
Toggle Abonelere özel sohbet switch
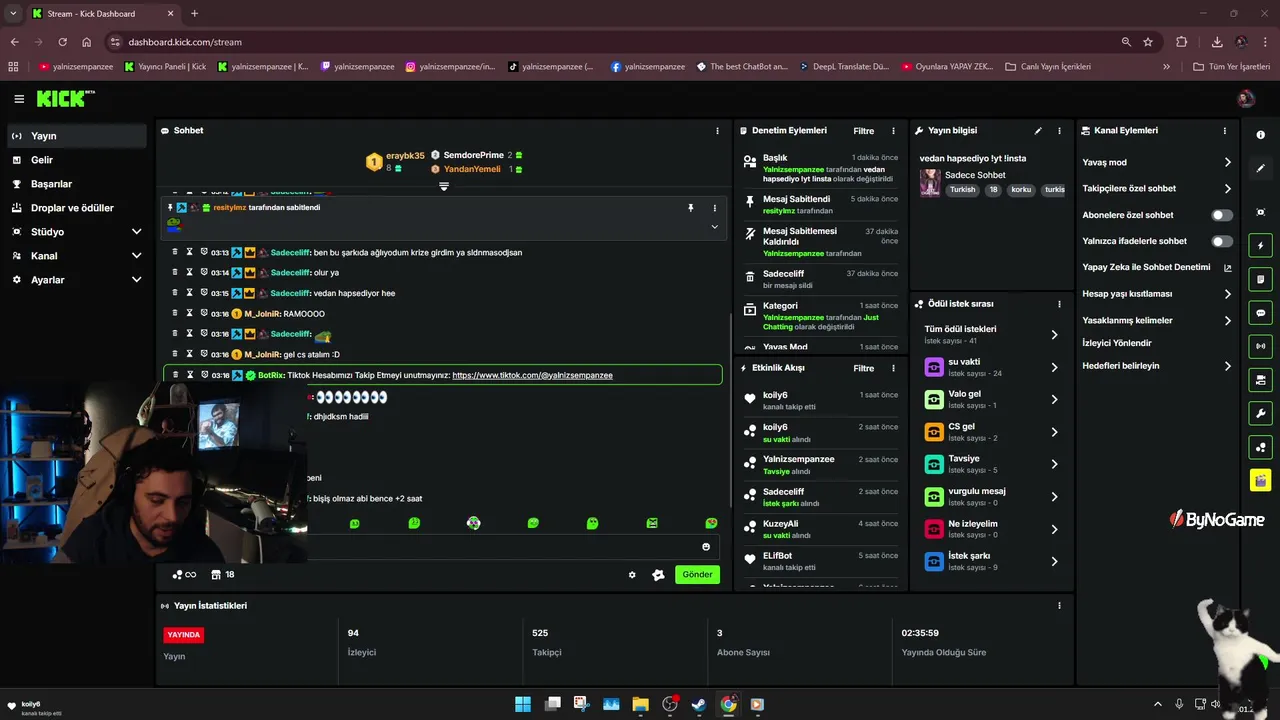tap(1222, 215)
